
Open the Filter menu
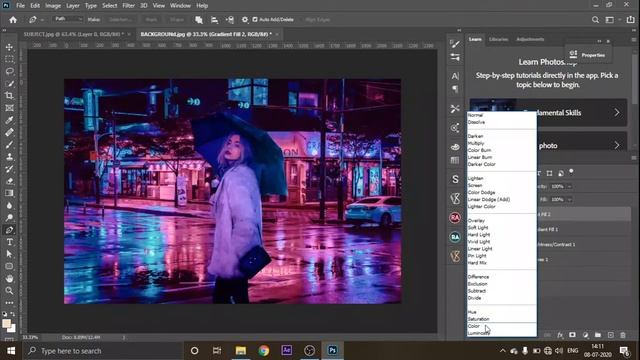pos(128,6)
